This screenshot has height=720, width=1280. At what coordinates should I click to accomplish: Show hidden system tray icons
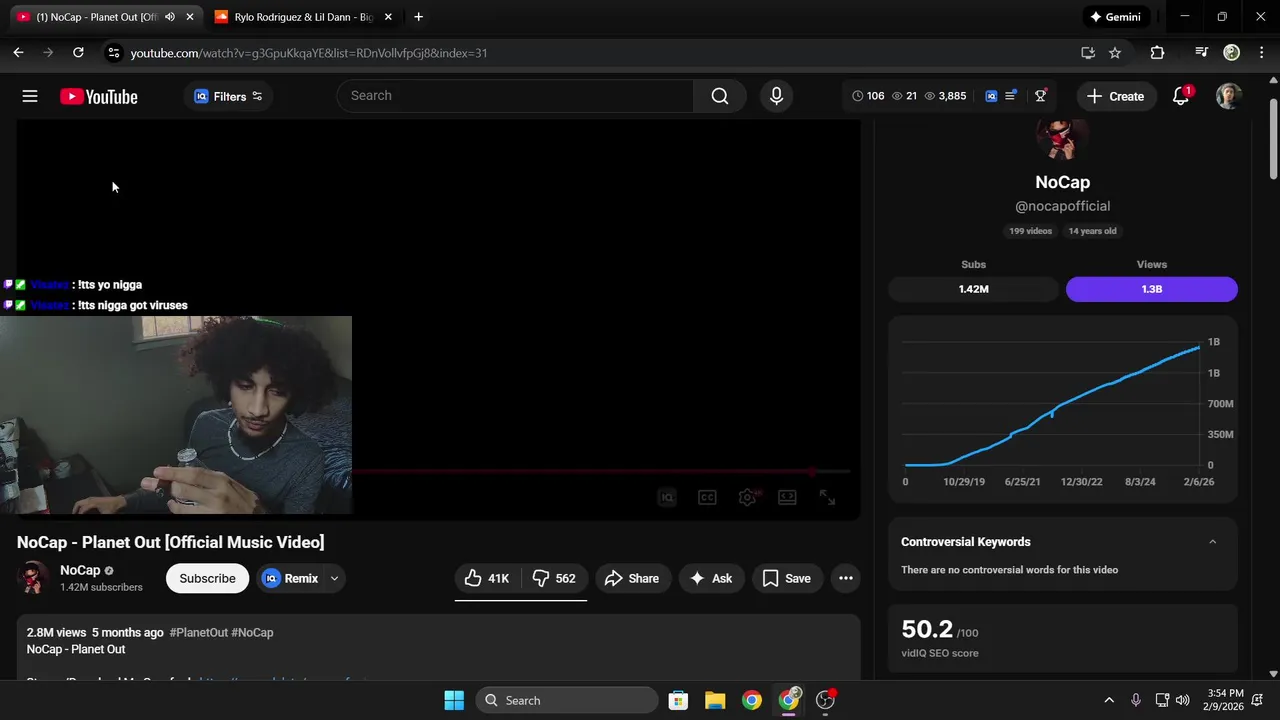pyautogui.click(x=1108, y=700)
